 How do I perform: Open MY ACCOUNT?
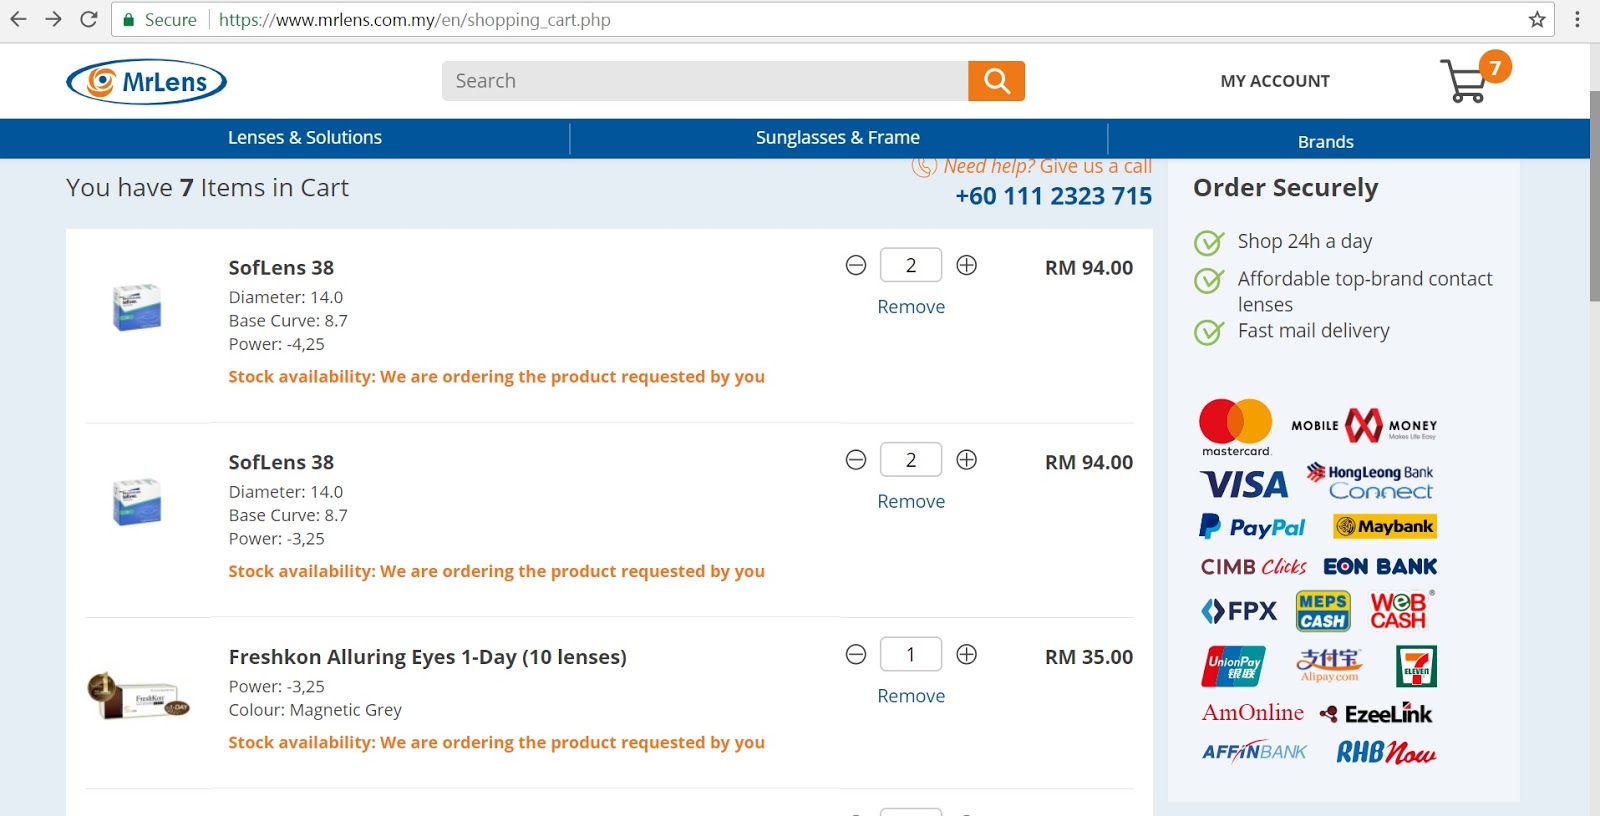(x=1275, y=81)
